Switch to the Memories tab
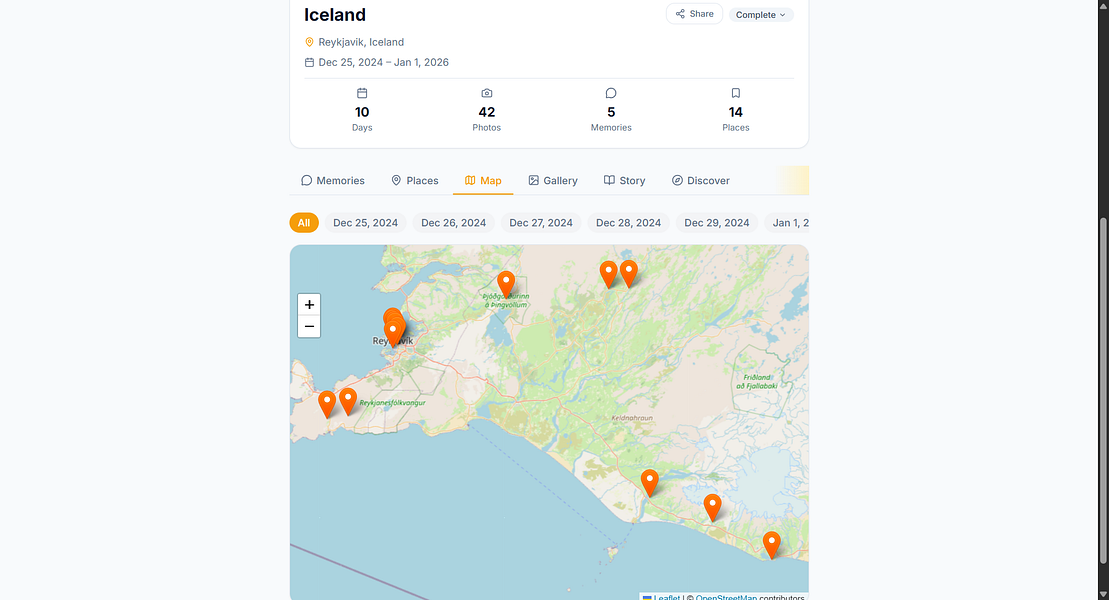1109x600 pixels. [x=332, y=180]
